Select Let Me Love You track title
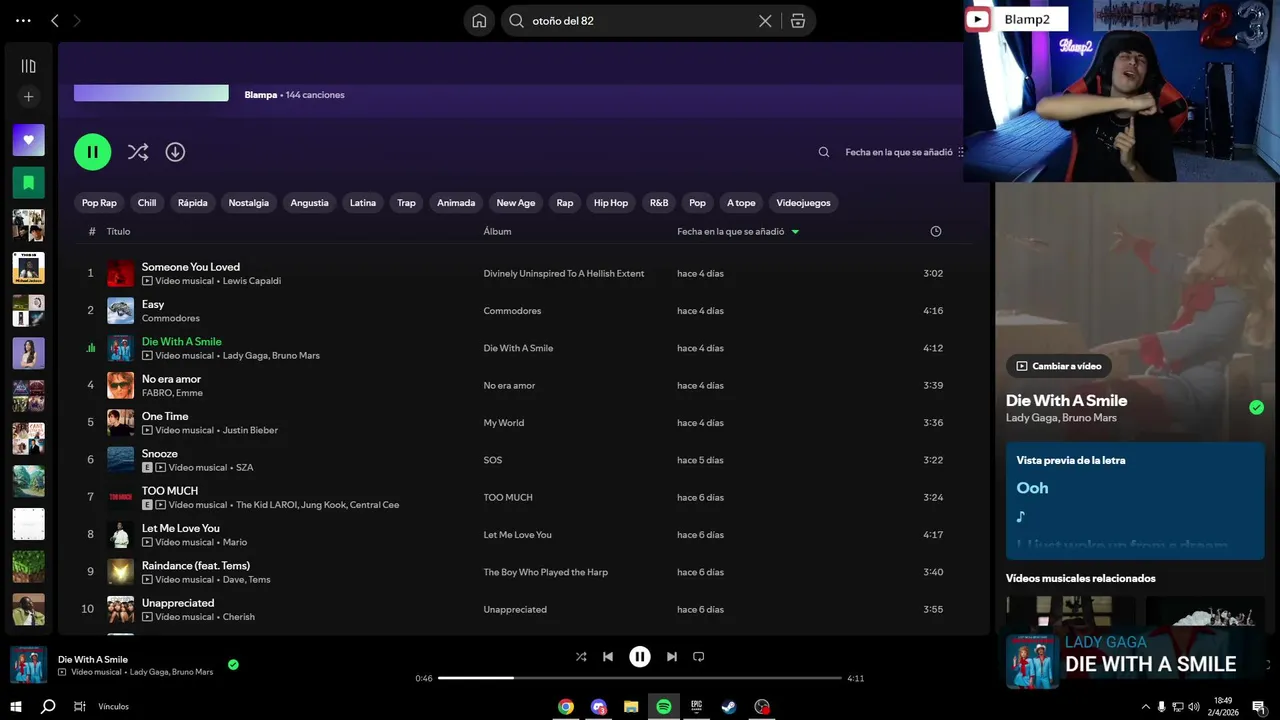The image size is (1280, 720). coord(181,528)
